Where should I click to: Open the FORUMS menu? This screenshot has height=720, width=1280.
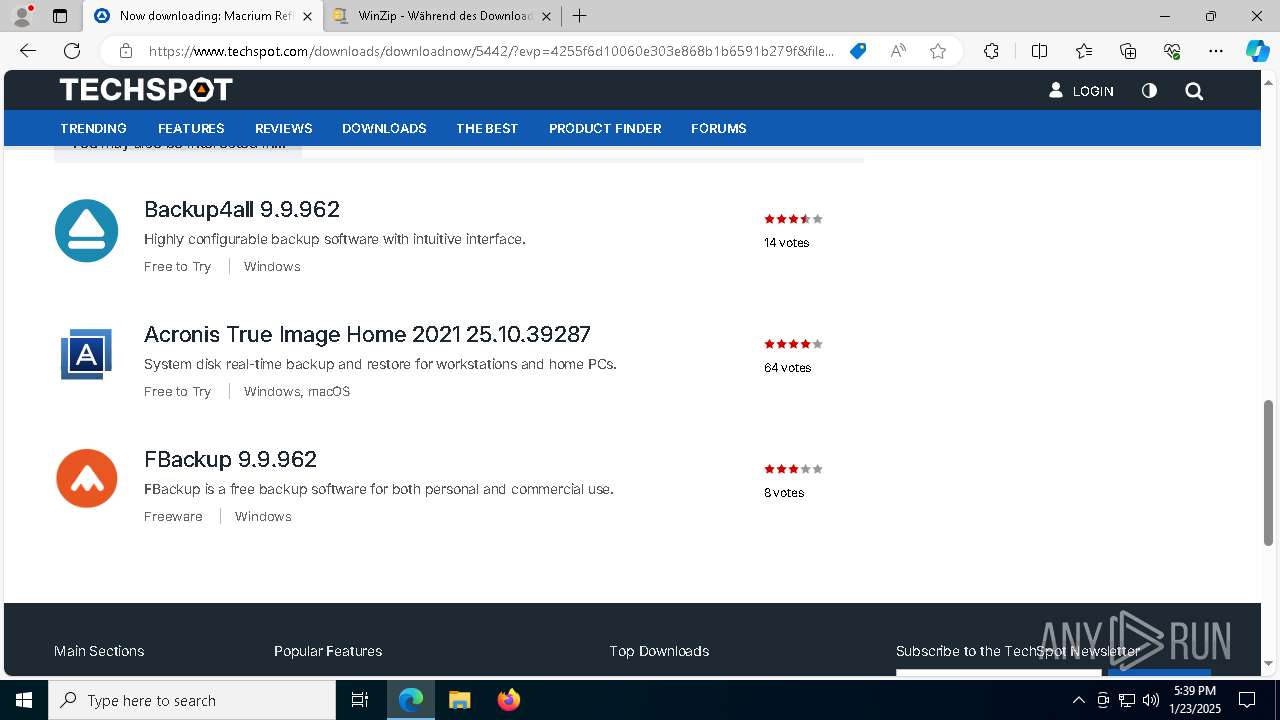(x=719, y=128)
